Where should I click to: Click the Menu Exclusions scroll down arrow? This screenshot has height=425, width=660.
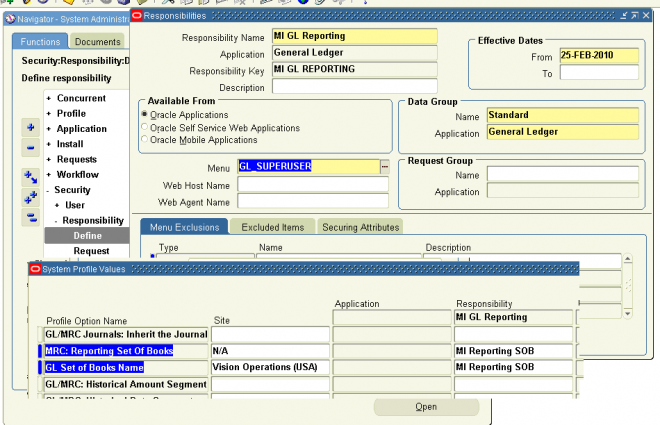(628, 313)
